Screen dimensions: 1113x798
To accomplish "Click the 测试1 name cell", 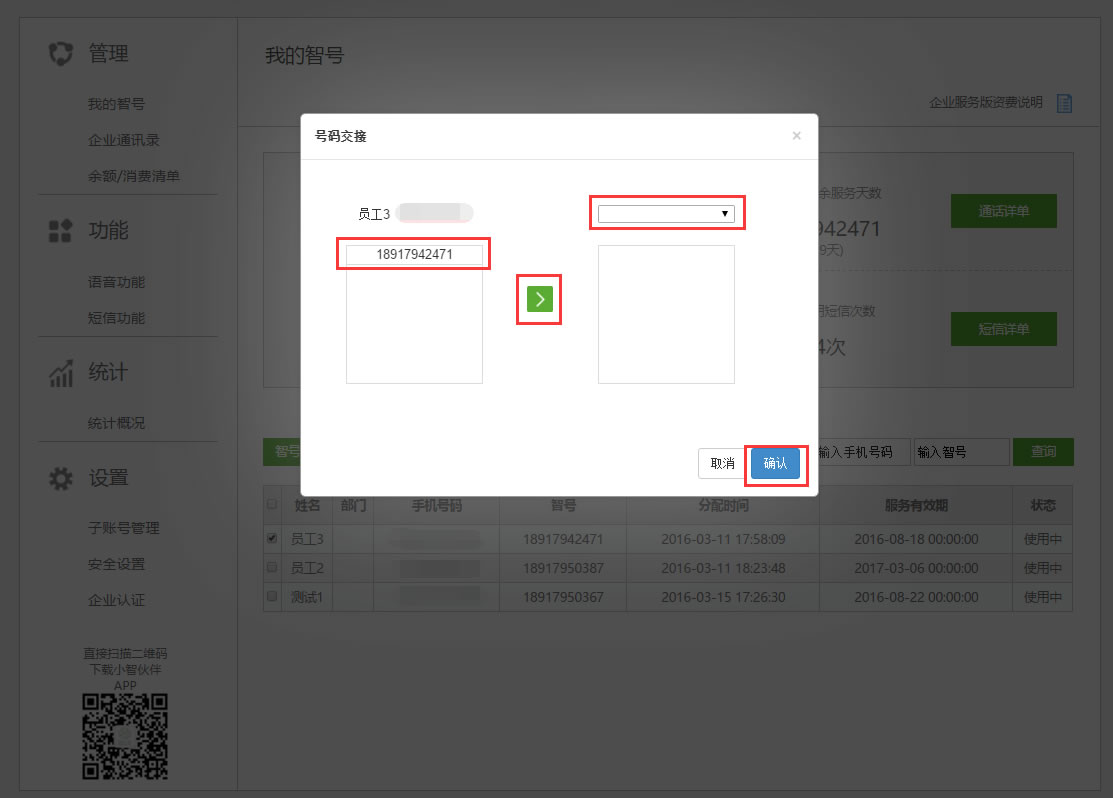I will coord(307,597).
